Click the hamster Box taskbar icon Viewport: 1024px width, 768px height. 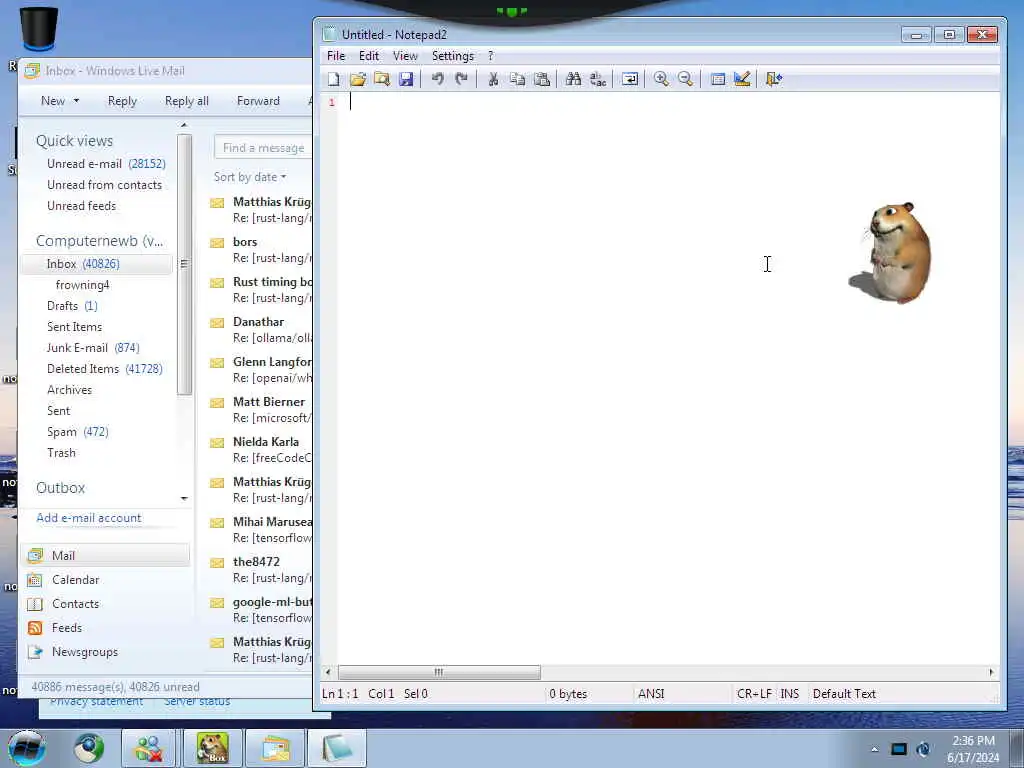pyautogui.click(x=213, y=748)
